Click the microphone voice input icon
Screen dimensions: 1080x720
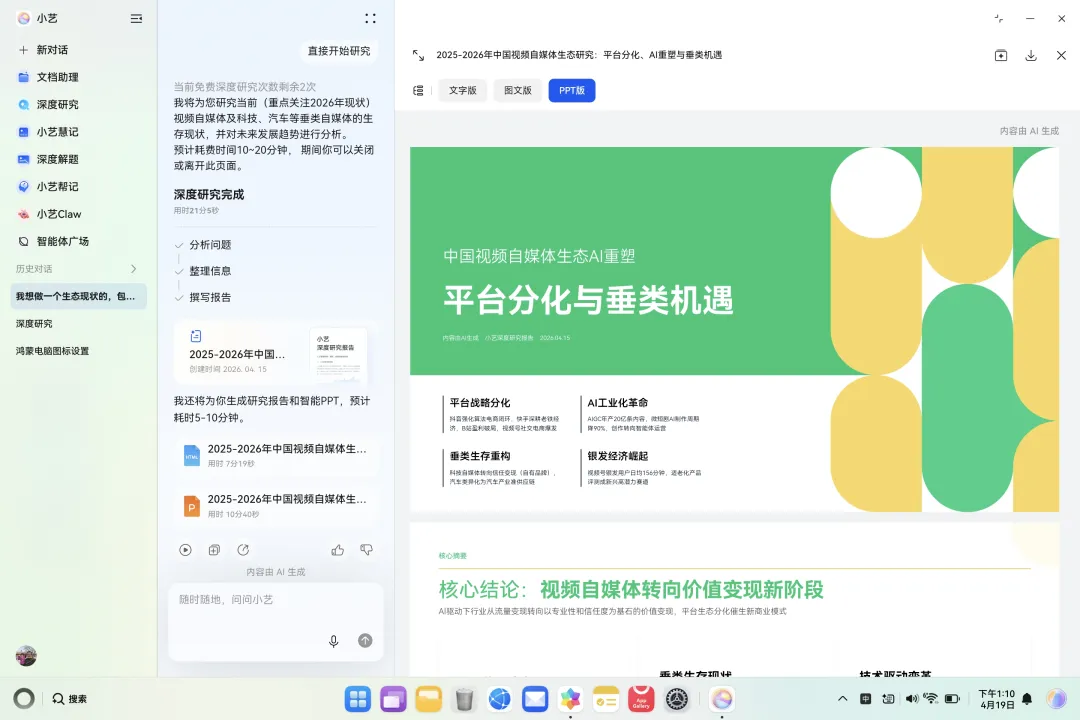[x=334, y=641]
